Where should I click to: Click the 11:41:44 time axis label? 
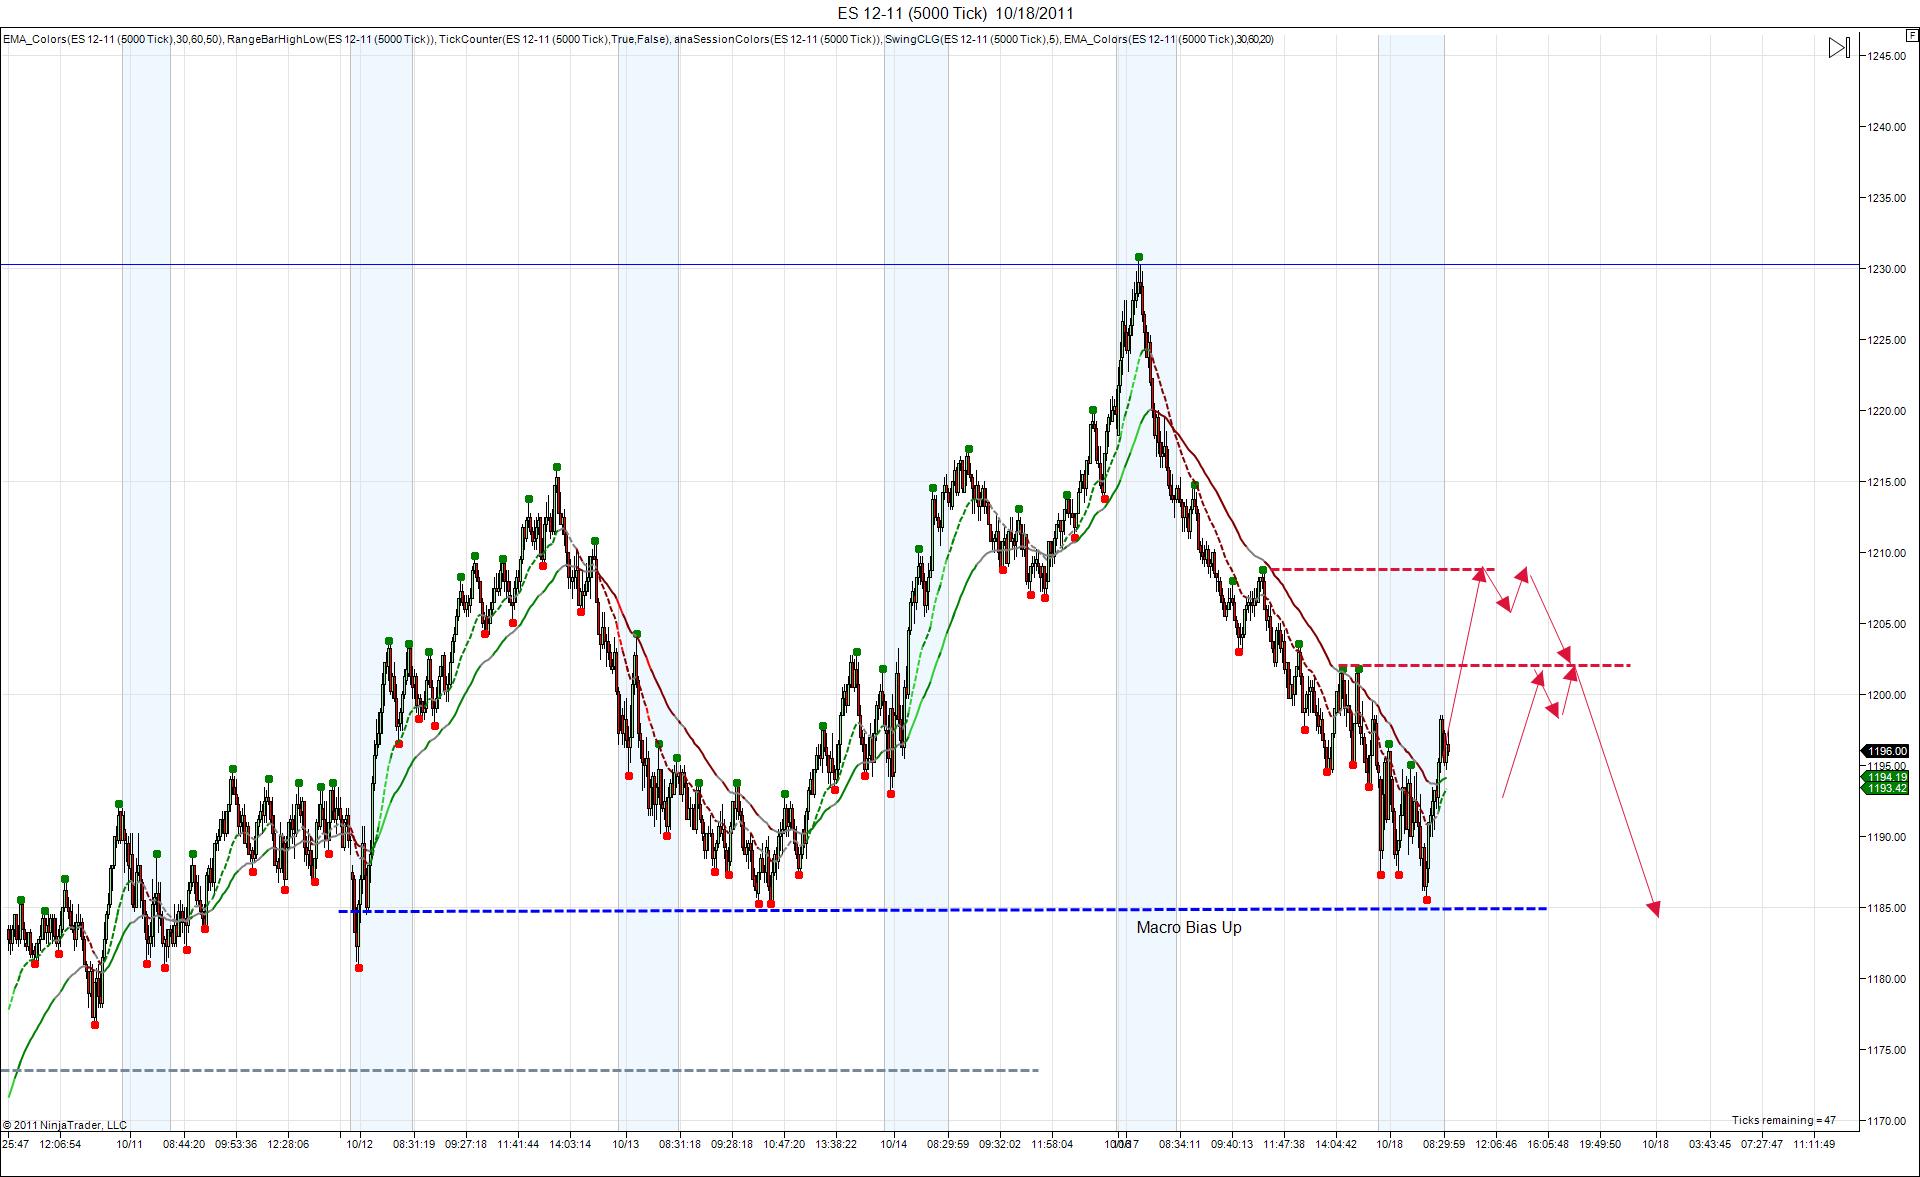tap(518, 1144)
